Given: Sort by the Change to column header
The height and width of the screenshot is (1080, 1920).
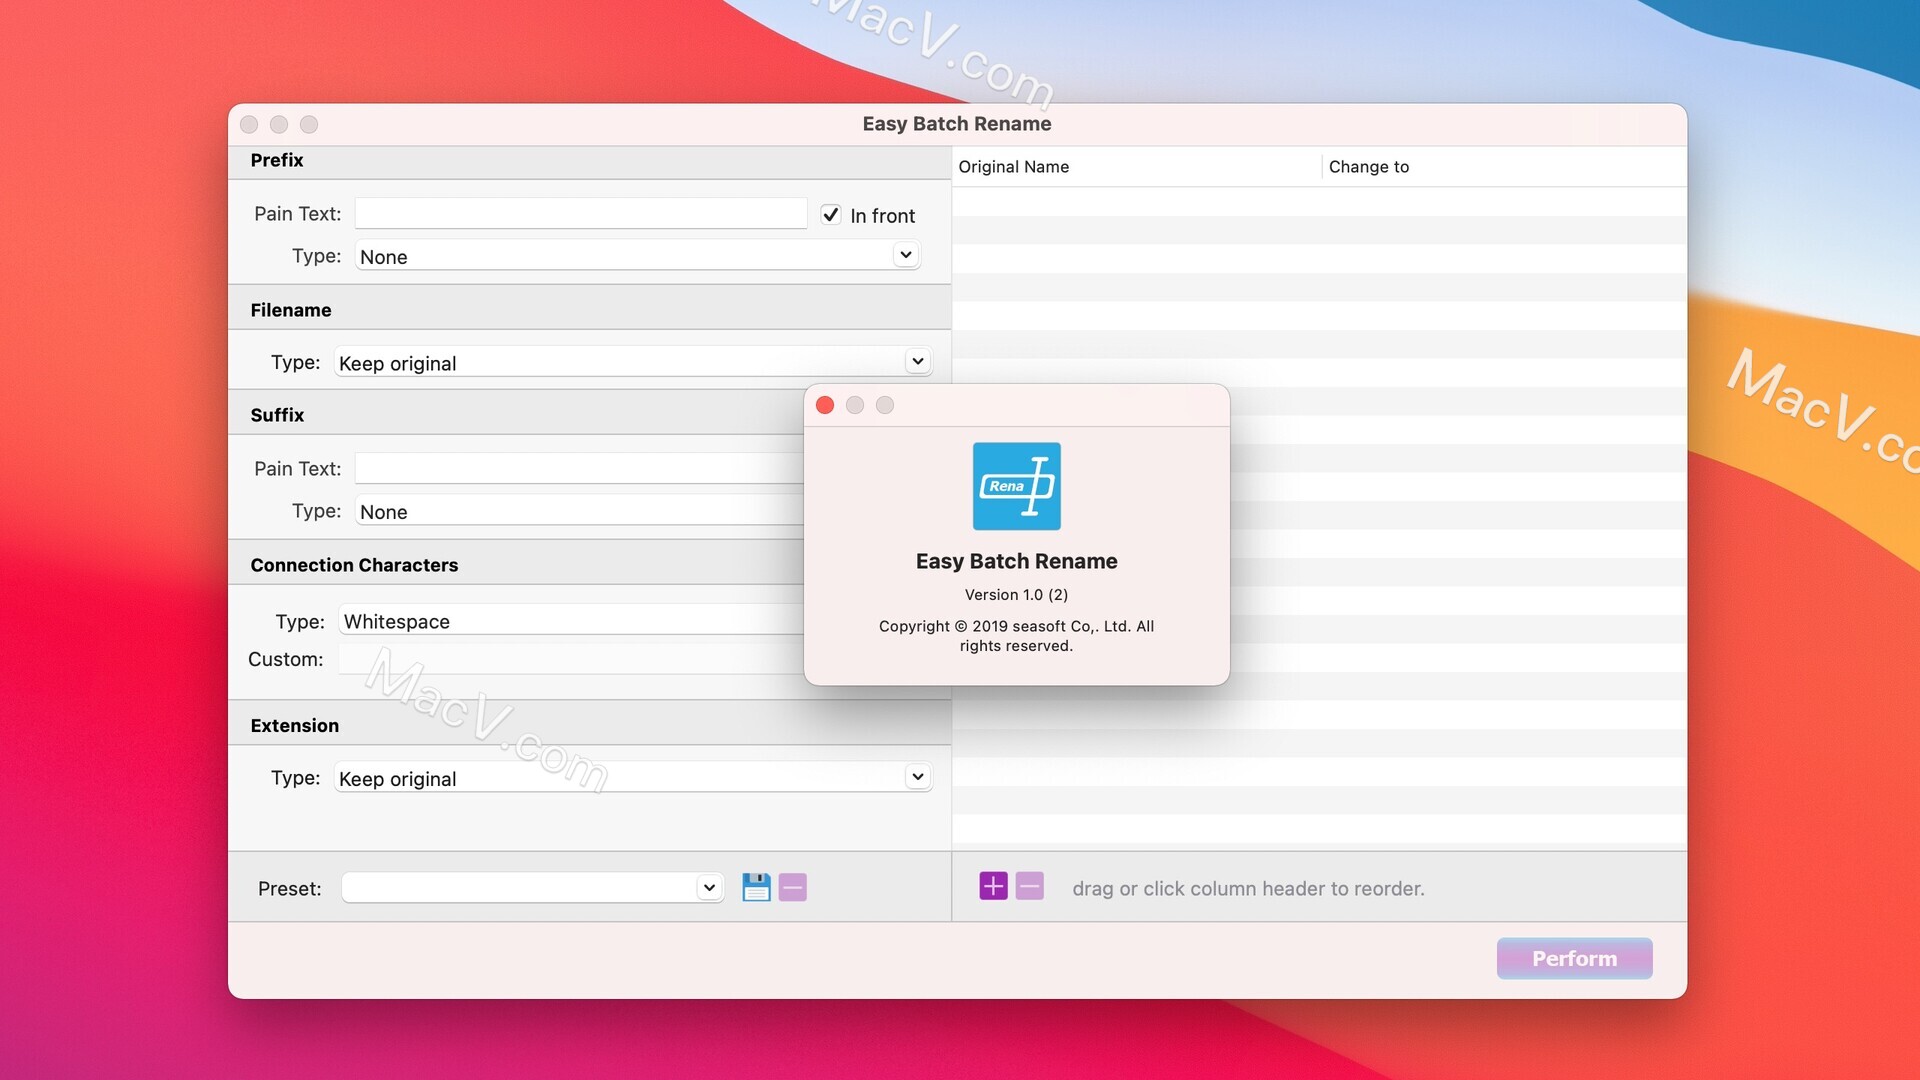Looking at the screenshot, I should (x=1505, y=167).
